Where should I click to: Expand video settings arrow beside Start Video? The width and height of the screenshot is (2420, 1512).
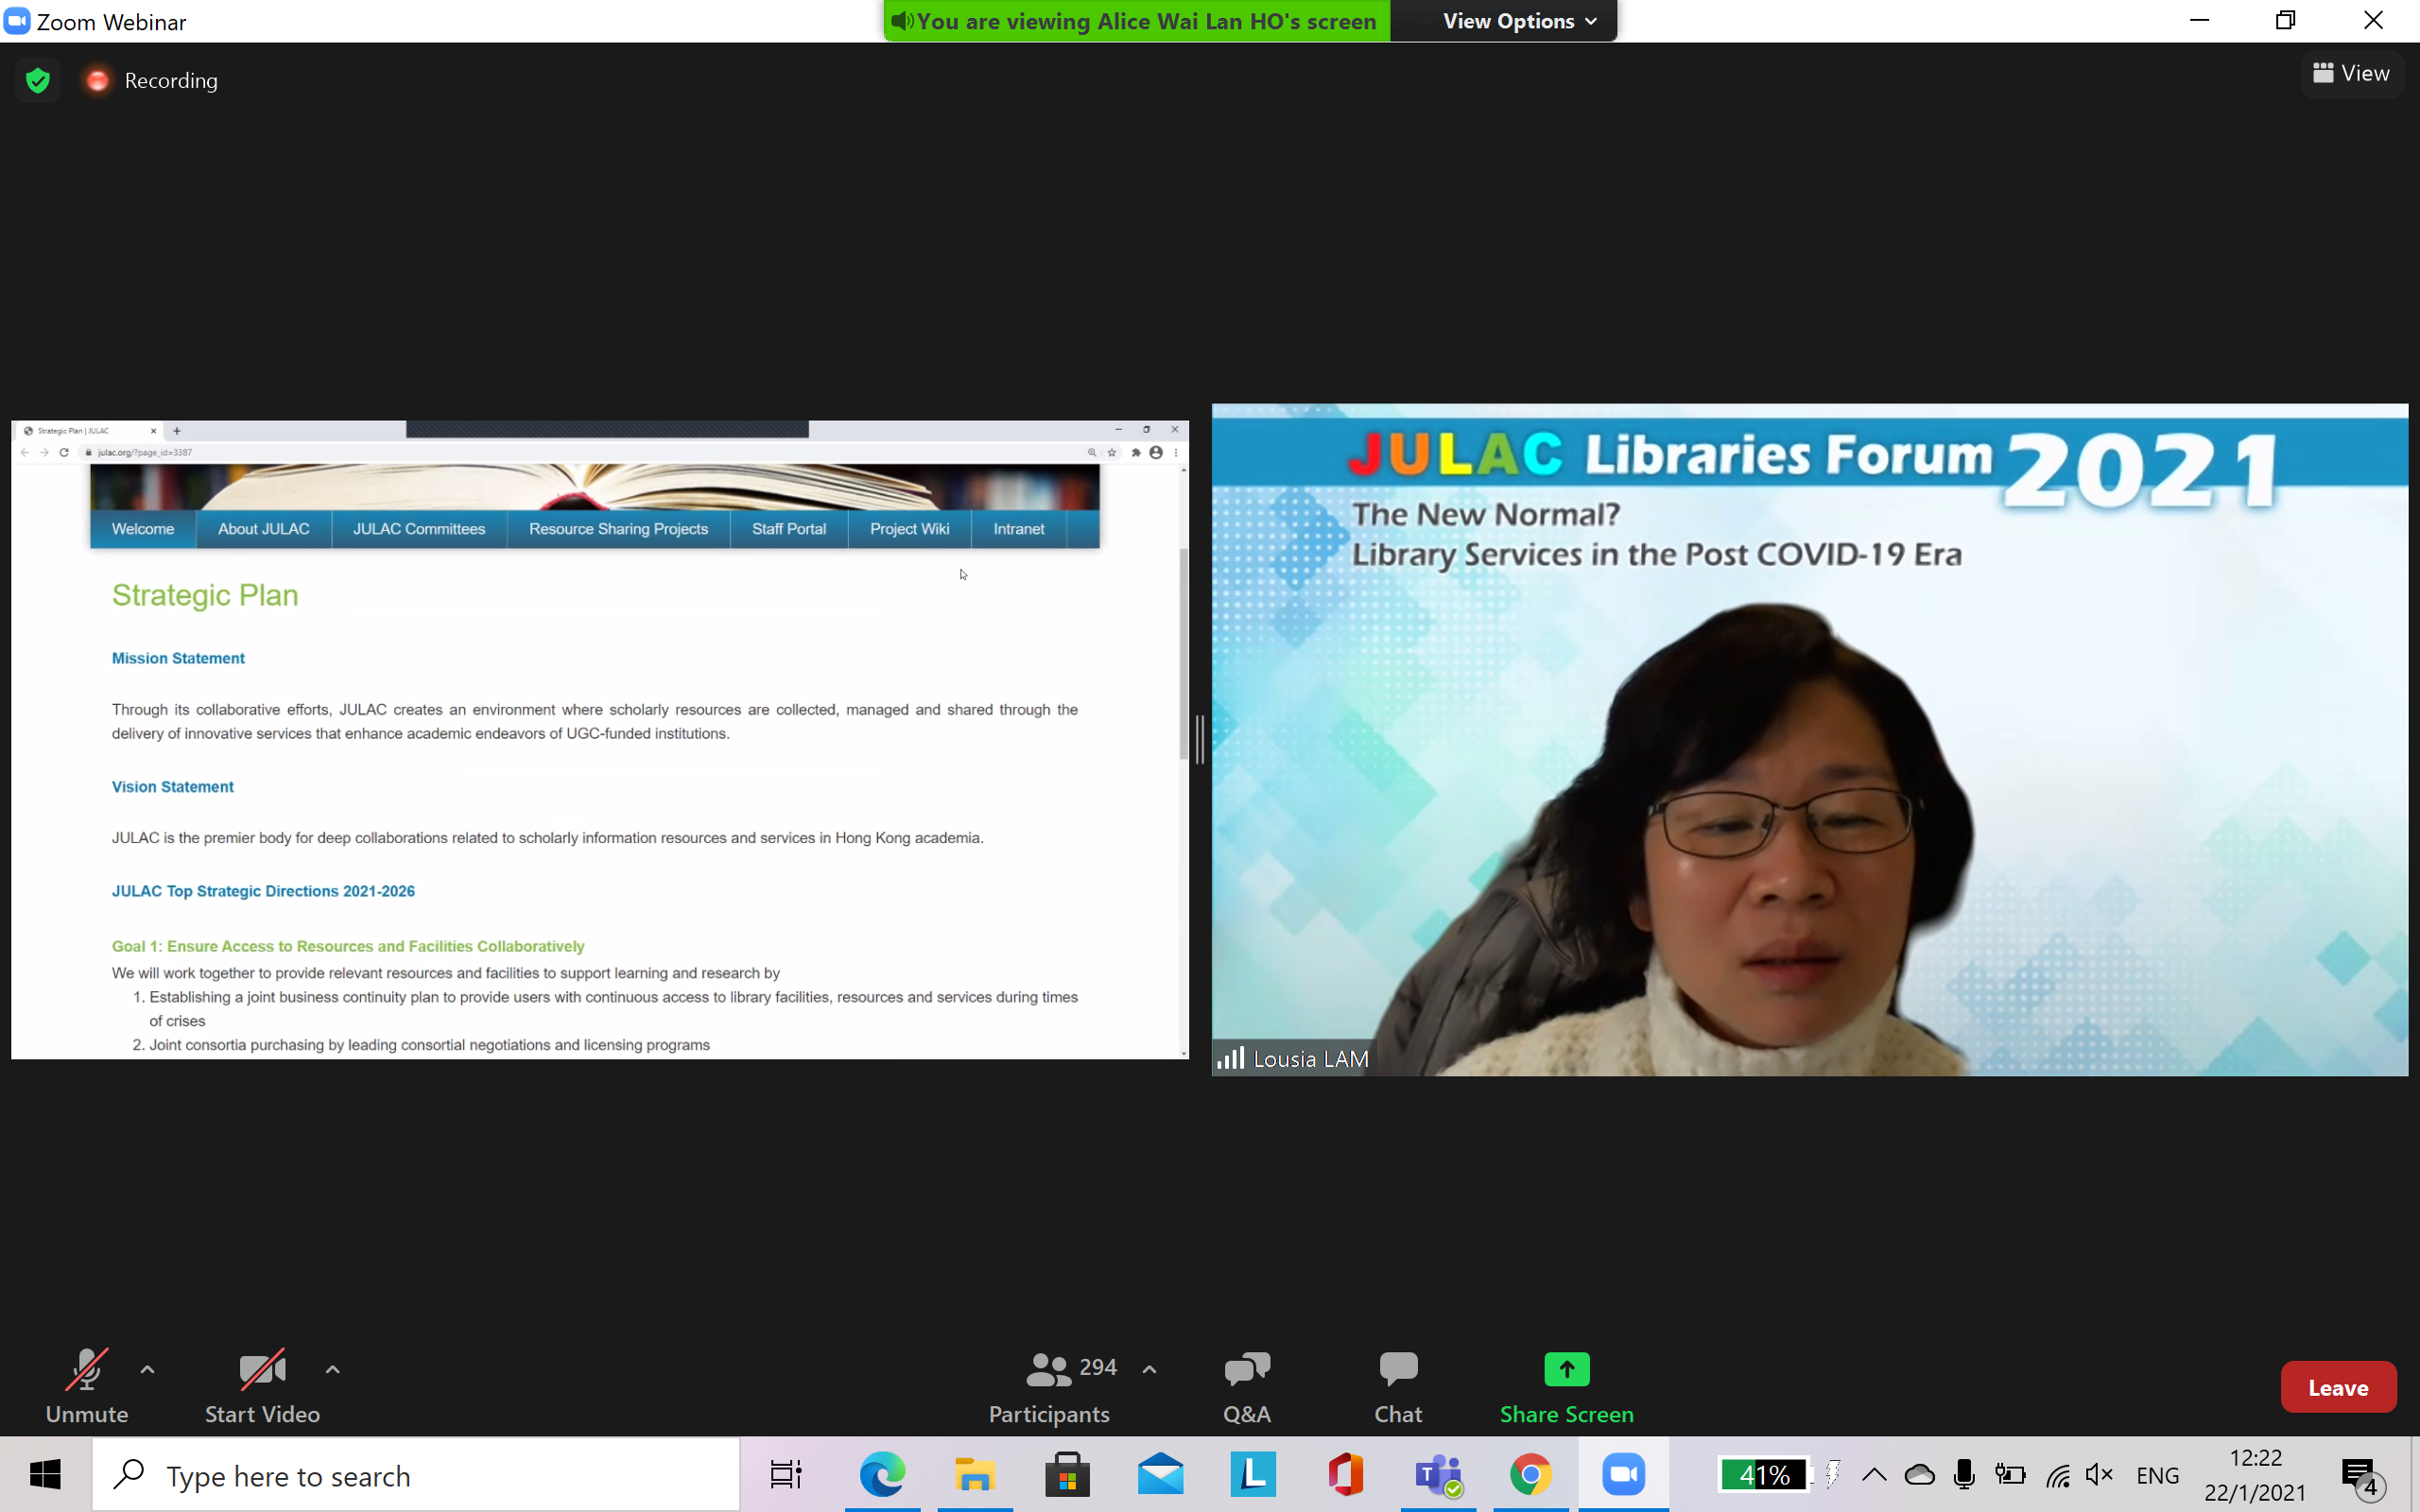pyautogui.click(x=333, y=1369)
